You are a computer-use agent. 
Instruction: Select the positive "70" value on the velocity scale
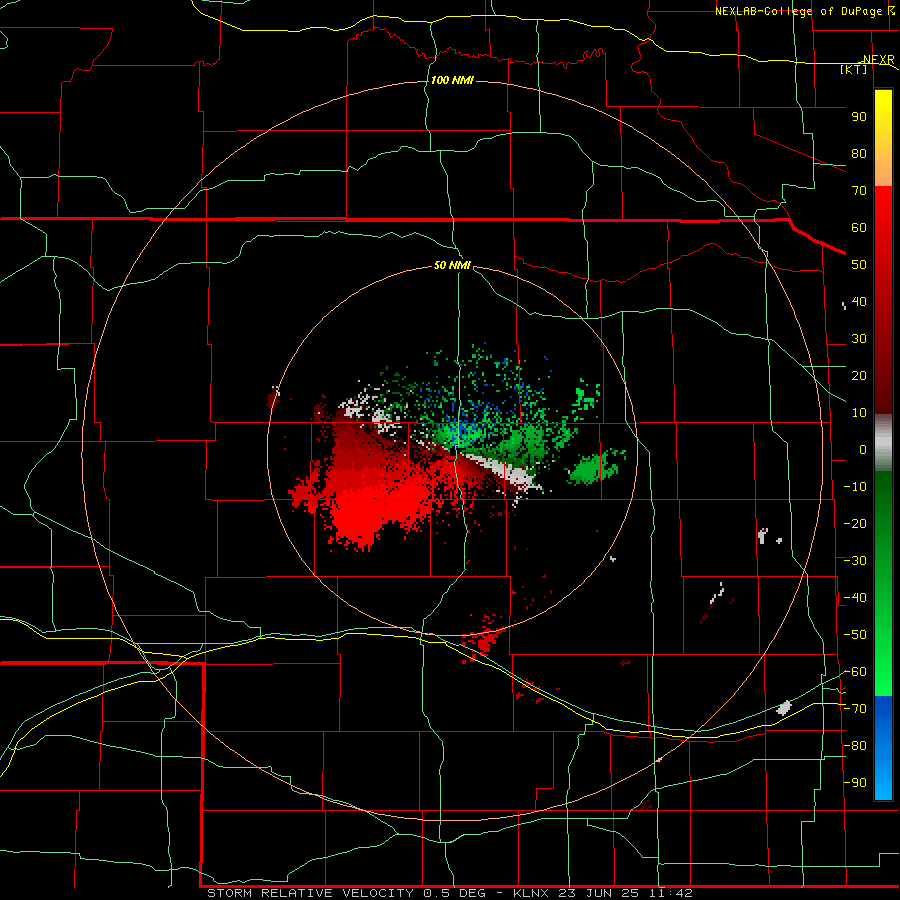tap(859, 191)
